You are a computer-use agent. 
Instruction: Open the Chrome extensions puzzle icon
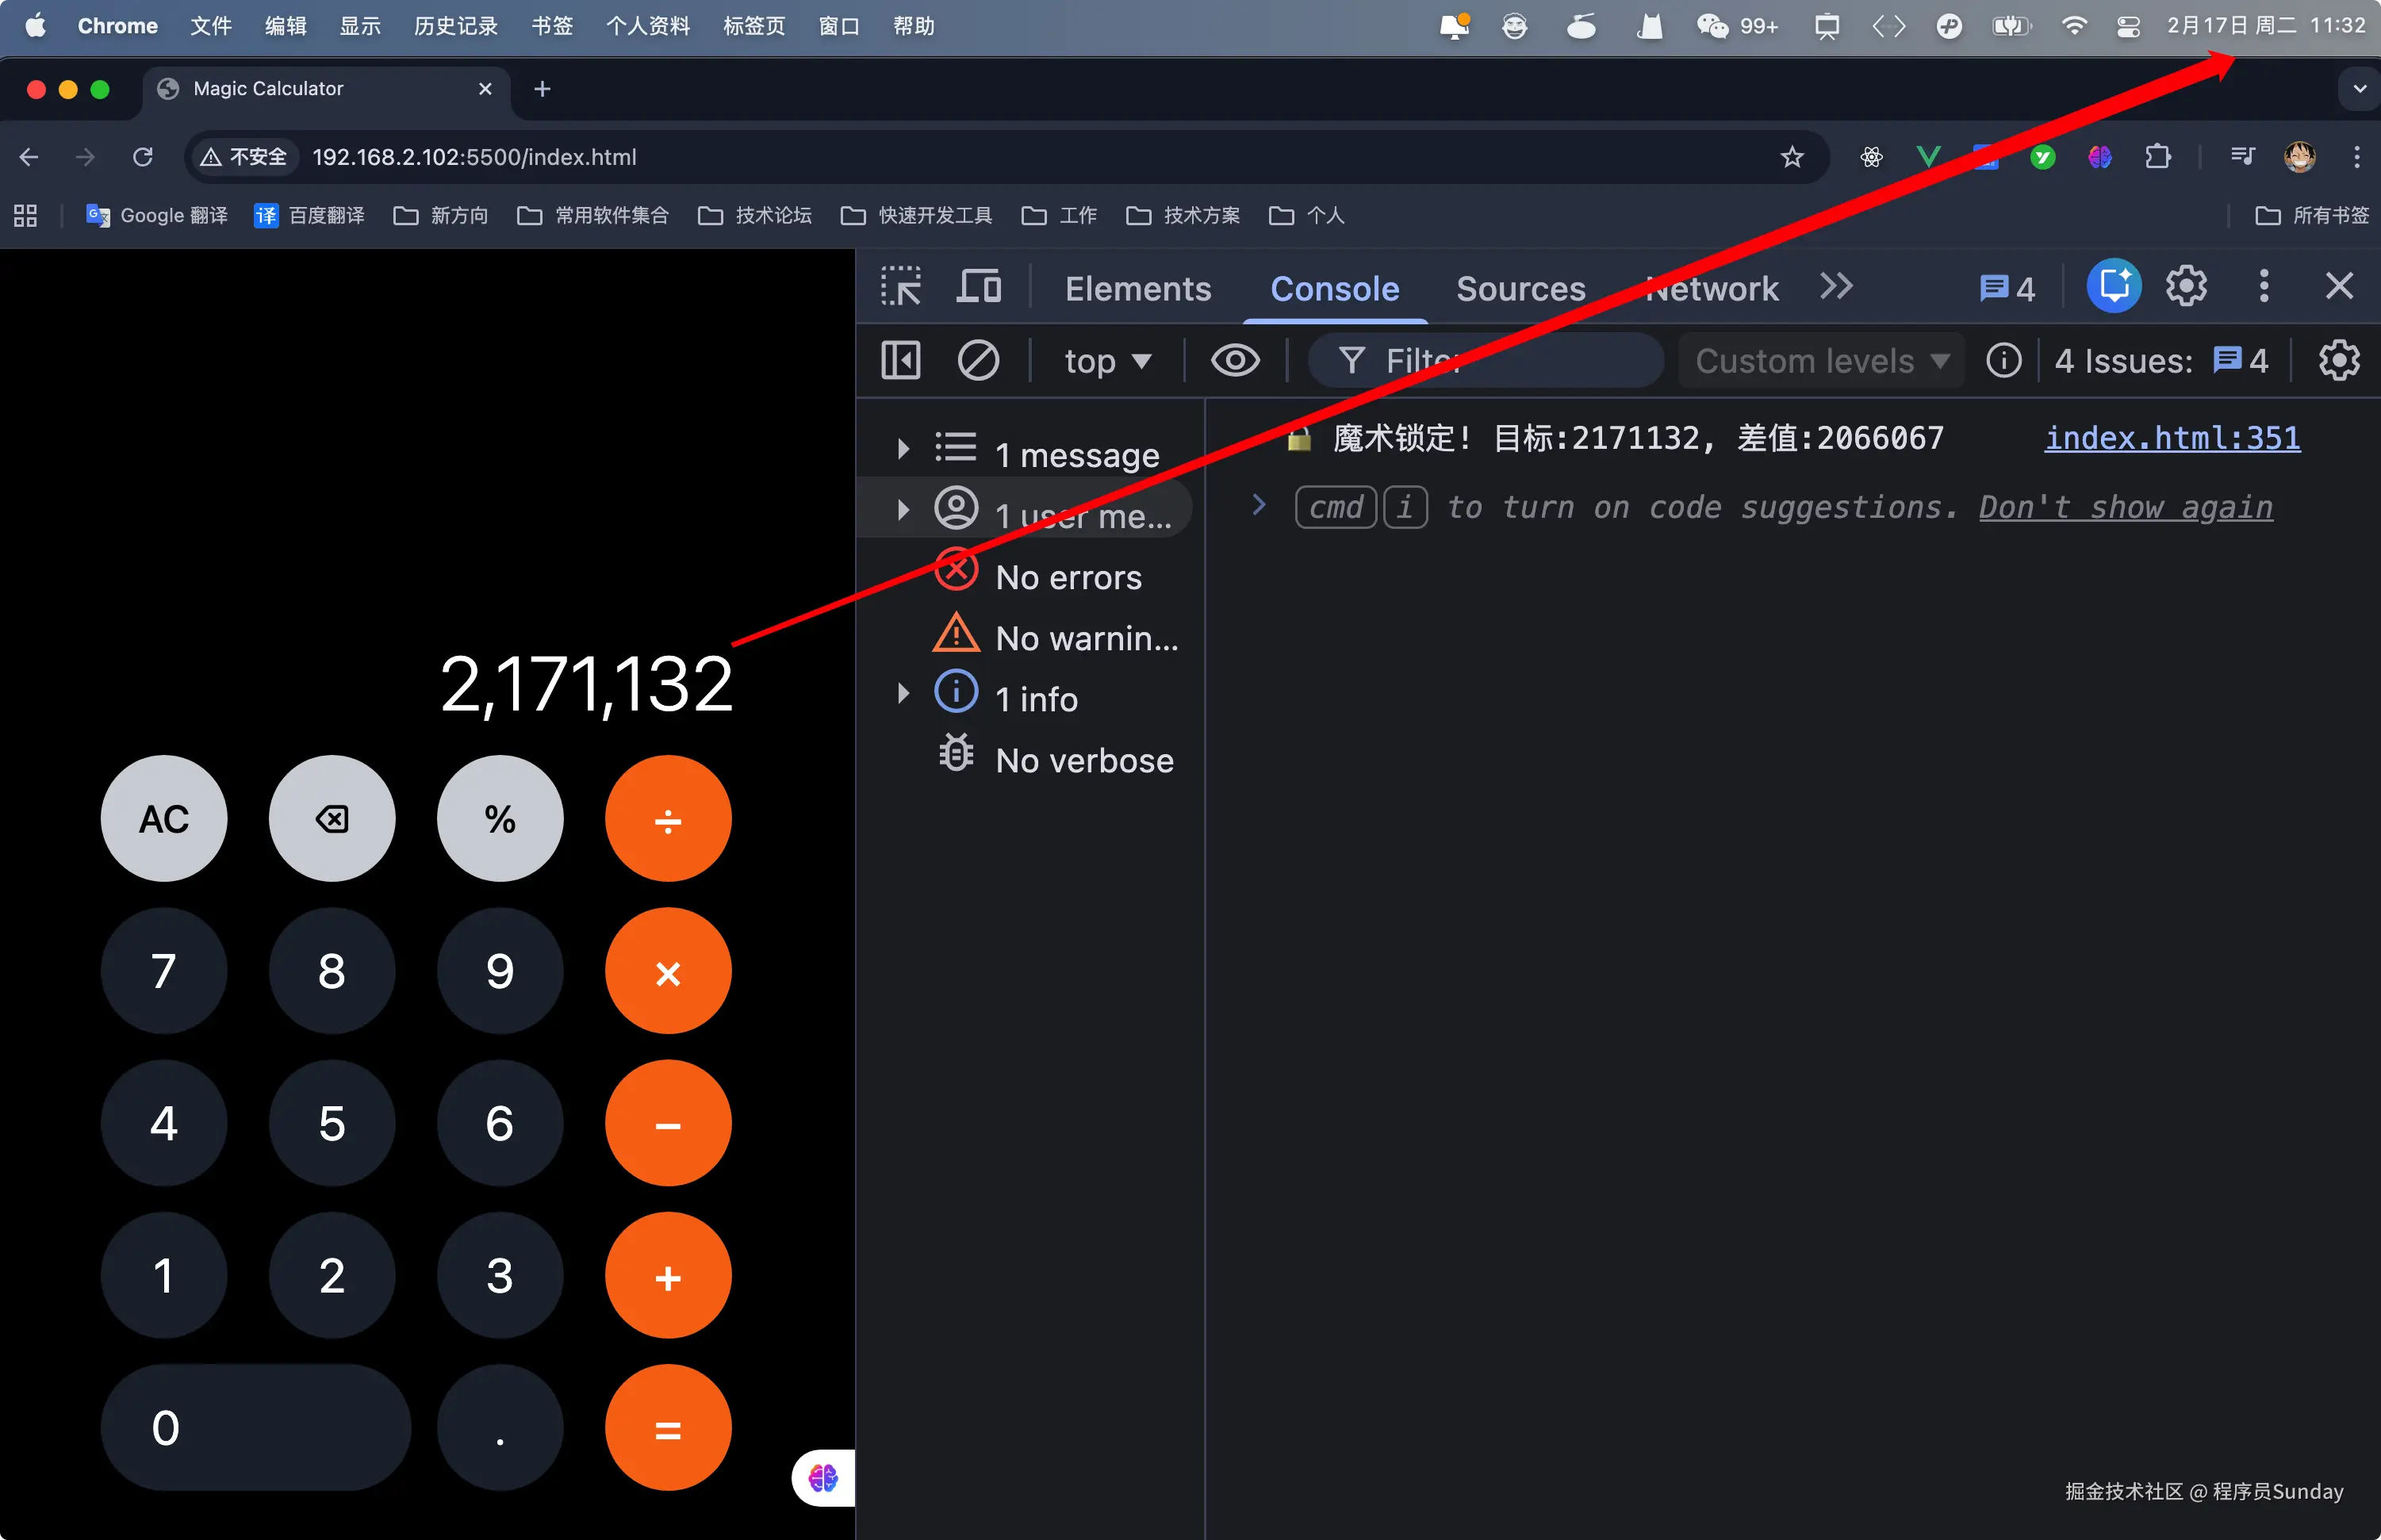click(2157, 157)
